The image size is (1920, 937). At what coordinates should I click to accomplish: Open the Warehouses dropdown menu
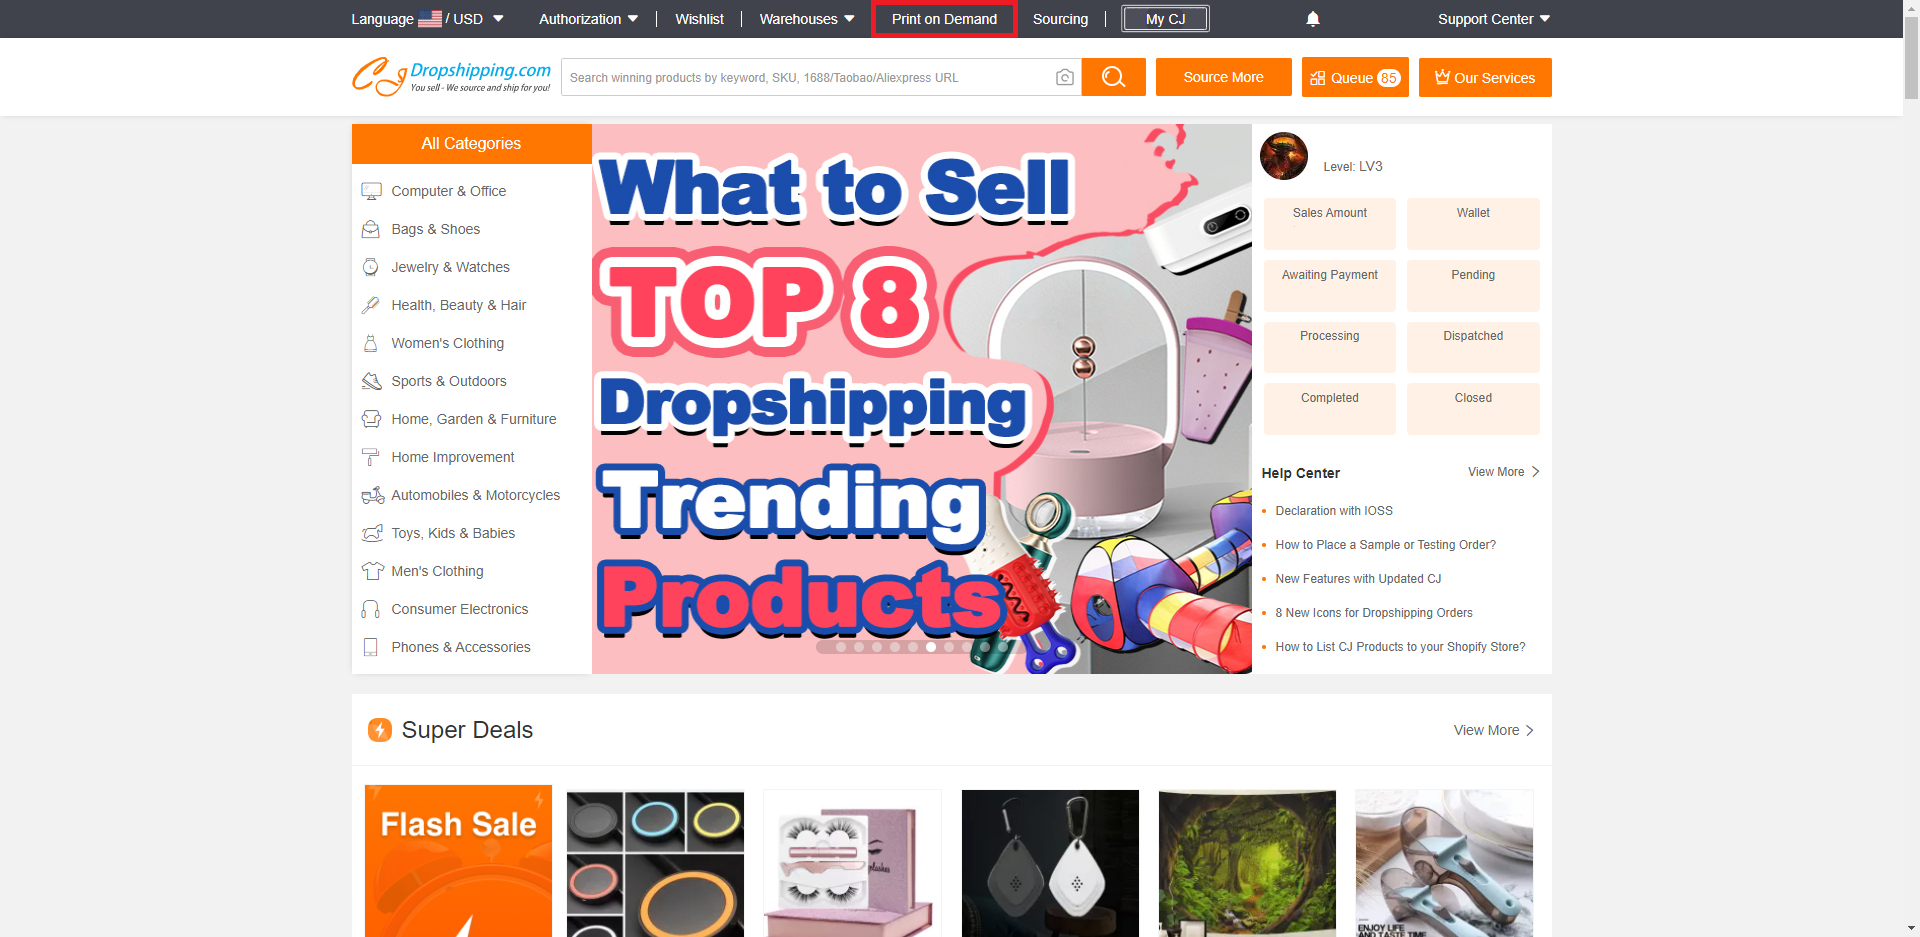(x=807, y=19)
